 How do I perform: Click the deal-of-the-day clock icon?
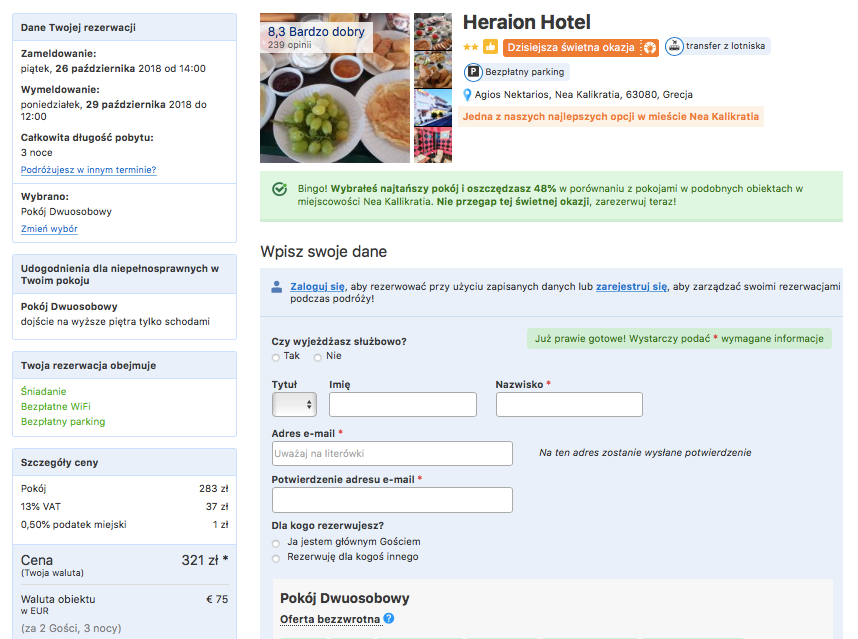click(649, 47)
